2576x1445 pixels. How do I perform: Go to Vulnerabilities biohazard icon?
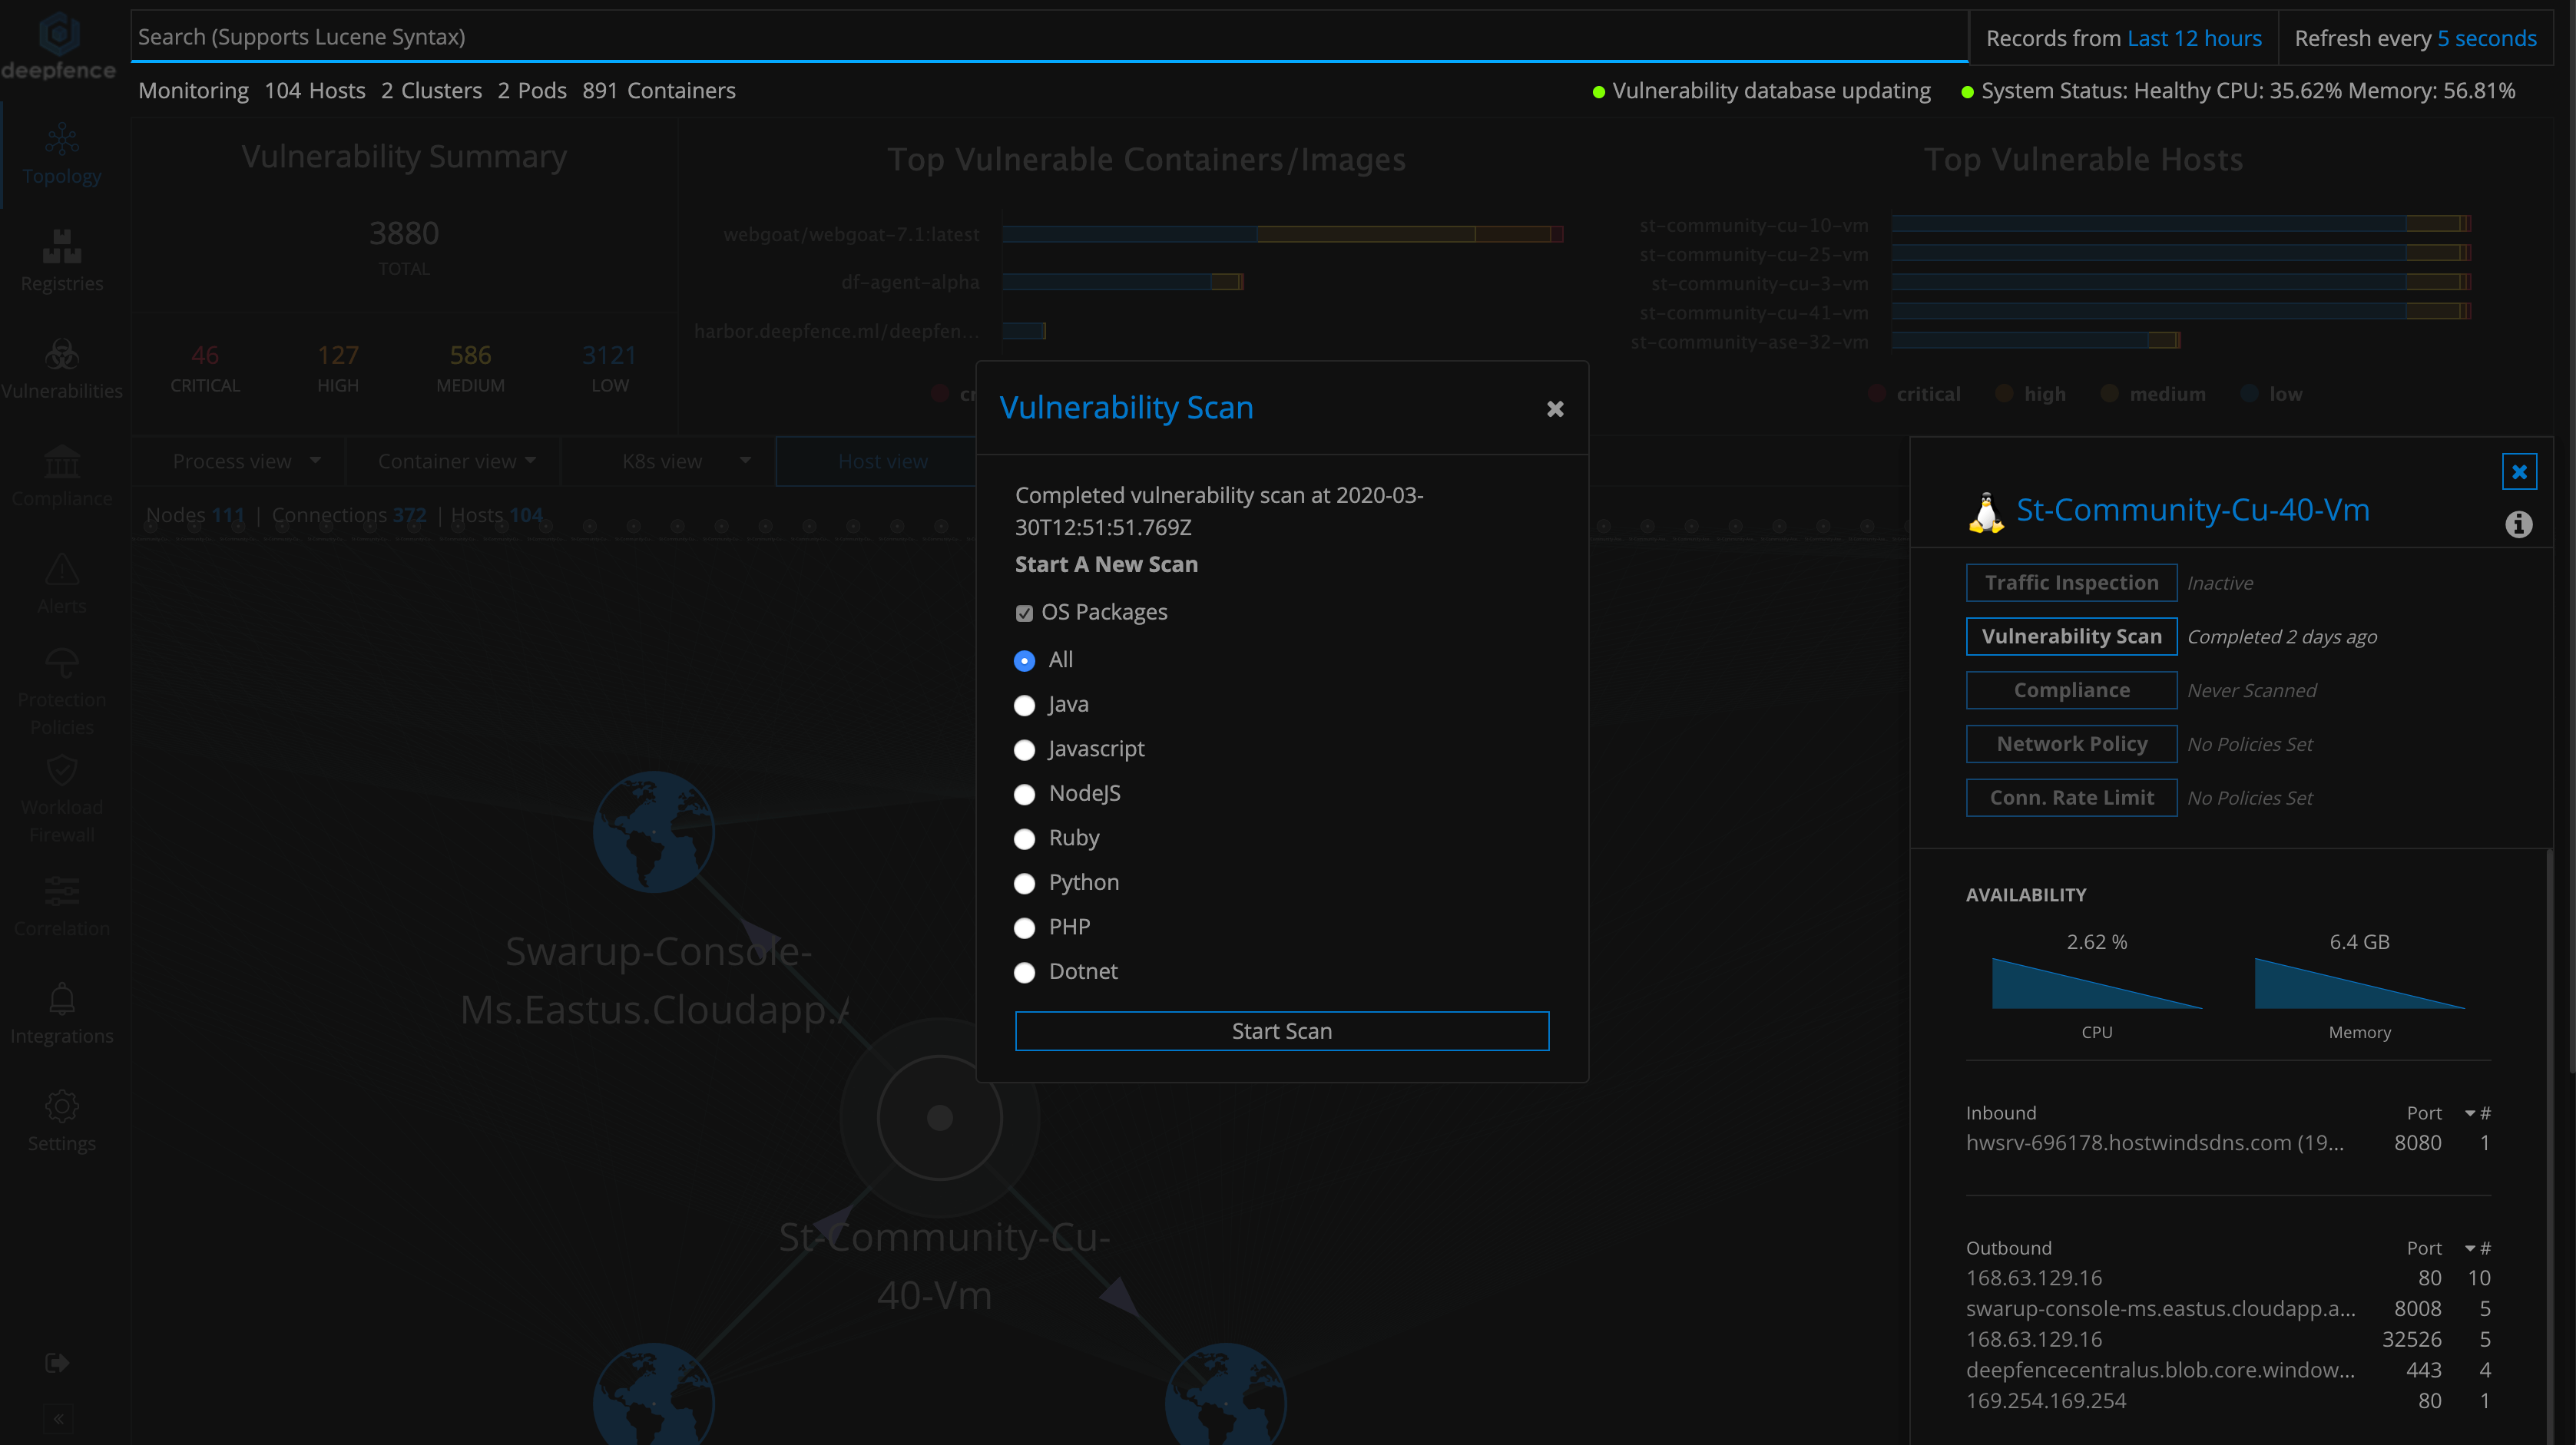pyautogui.click(x=61, y=355)
